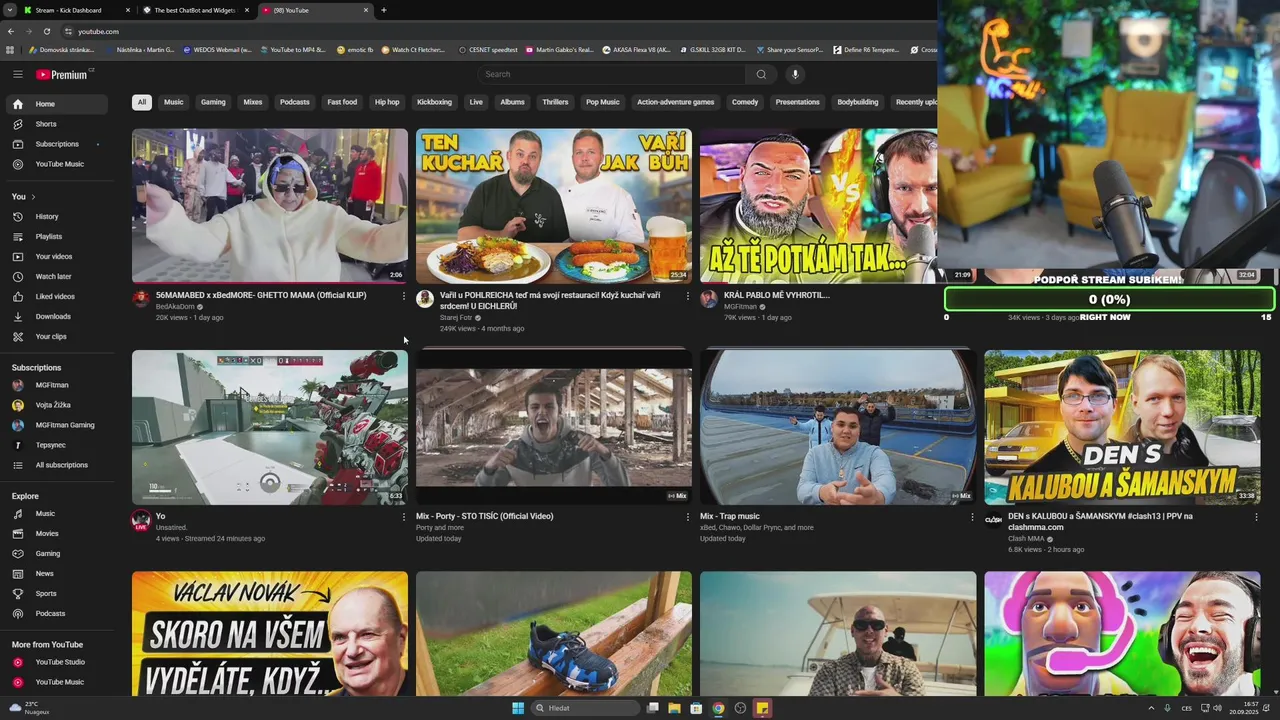Select the Kickboxing filter chip

[434, 102]
